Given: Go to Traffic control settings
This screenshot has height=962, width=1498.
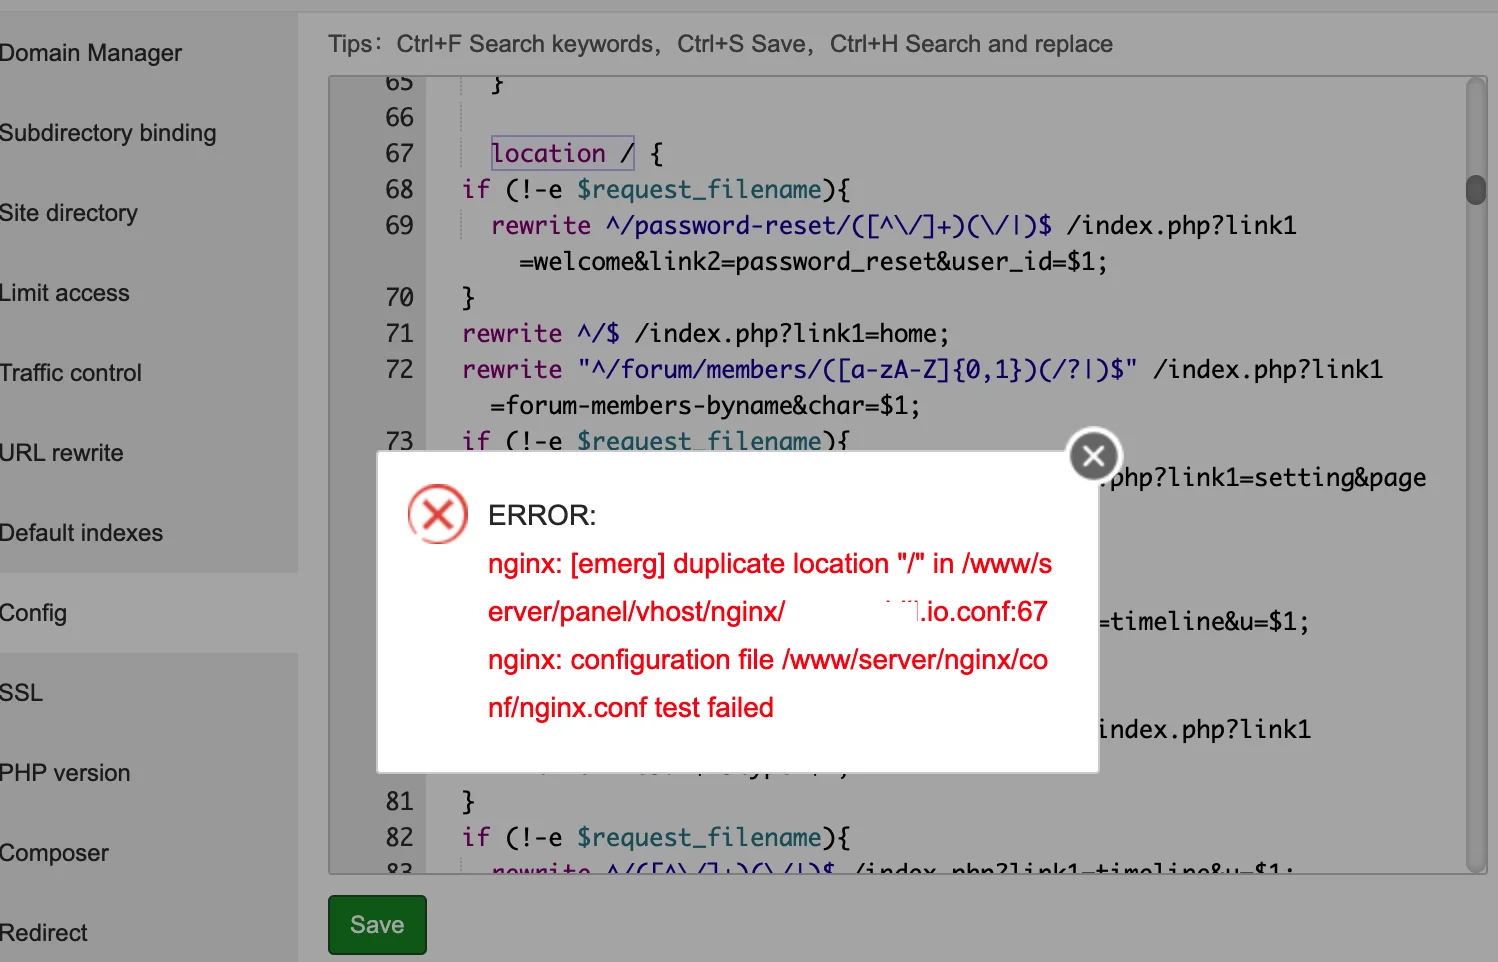Looking at the screenshot, I should 71,373.
